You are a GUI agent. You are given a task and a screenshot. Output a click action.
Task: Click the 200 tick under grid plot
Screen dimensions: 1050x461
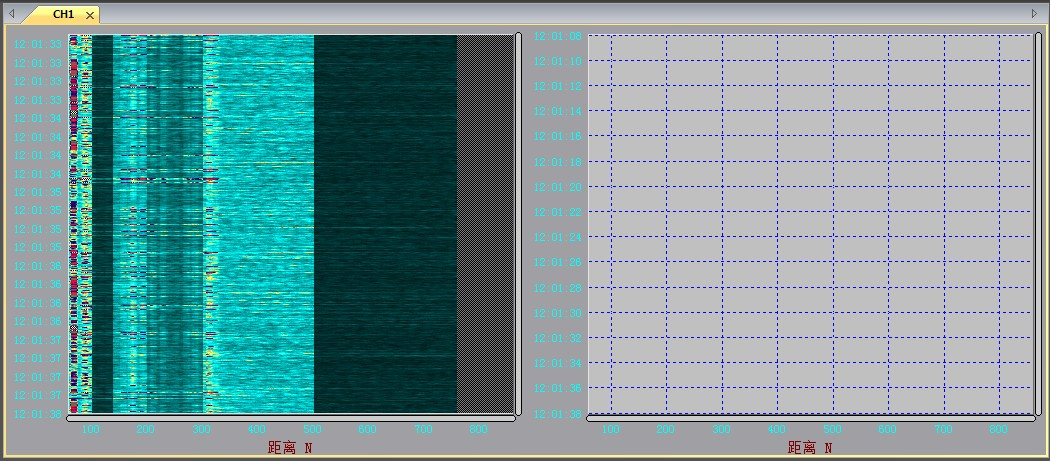click(x=666, y=430)
